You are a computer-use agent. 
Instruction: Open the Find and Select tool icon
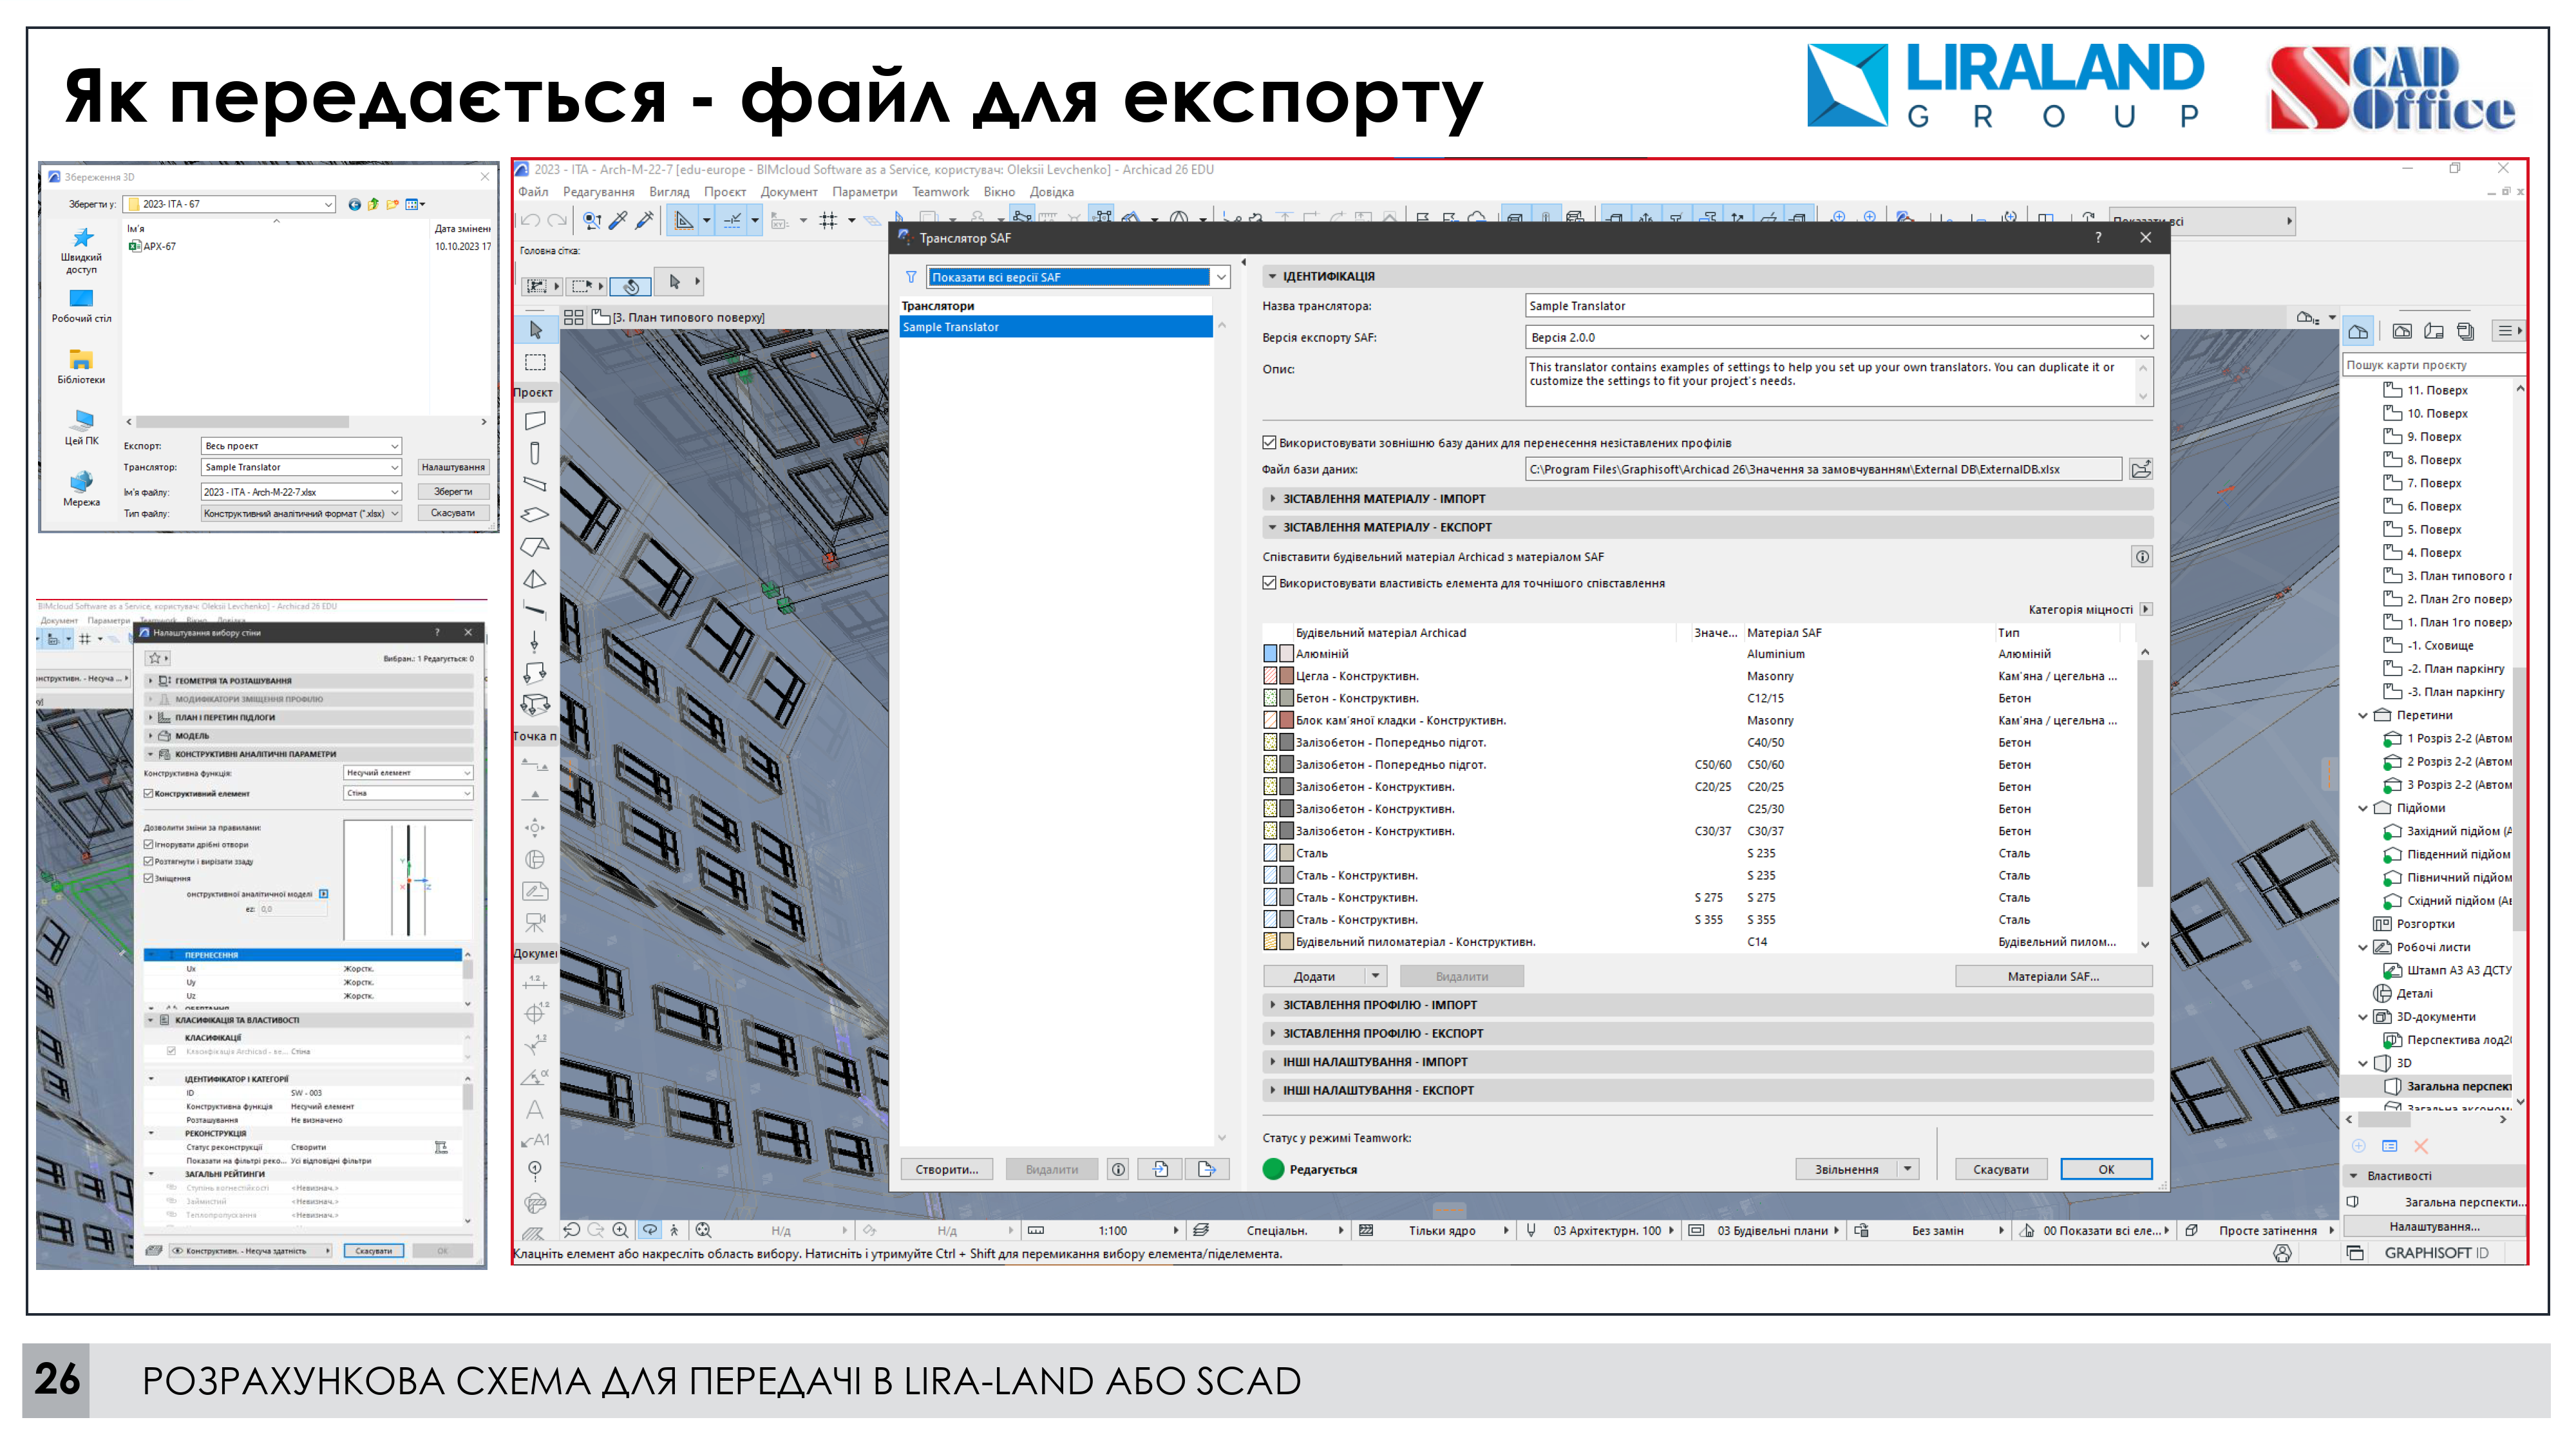[x=592, y=220]
